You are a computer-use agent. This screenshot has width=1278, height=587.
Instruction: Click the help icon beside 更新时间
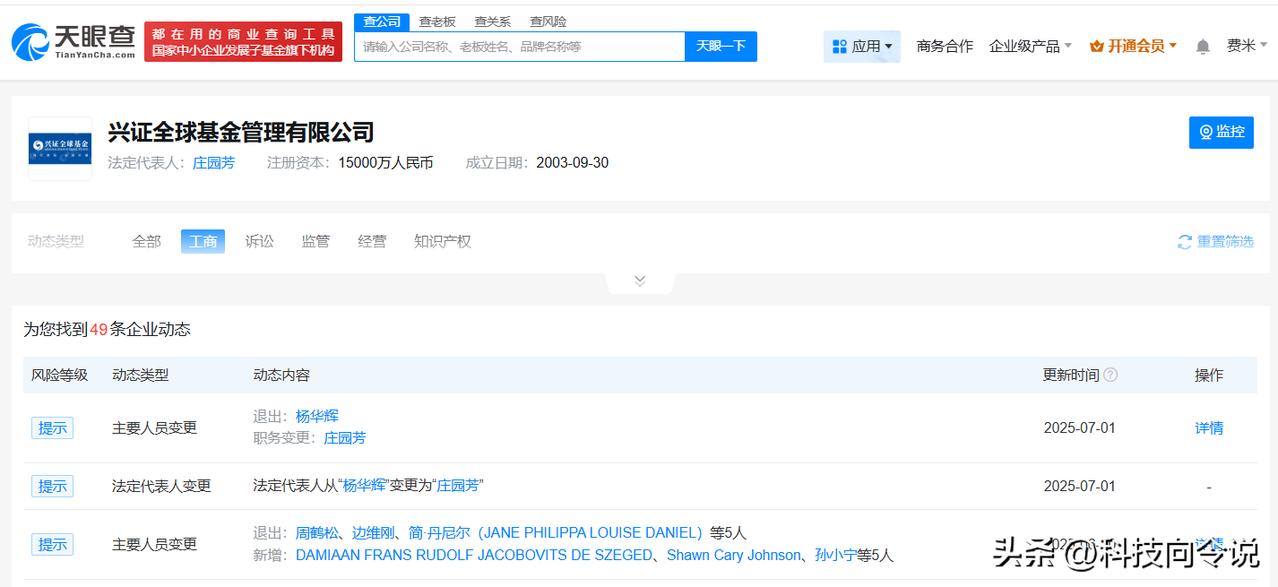(x=1110, y=375)
